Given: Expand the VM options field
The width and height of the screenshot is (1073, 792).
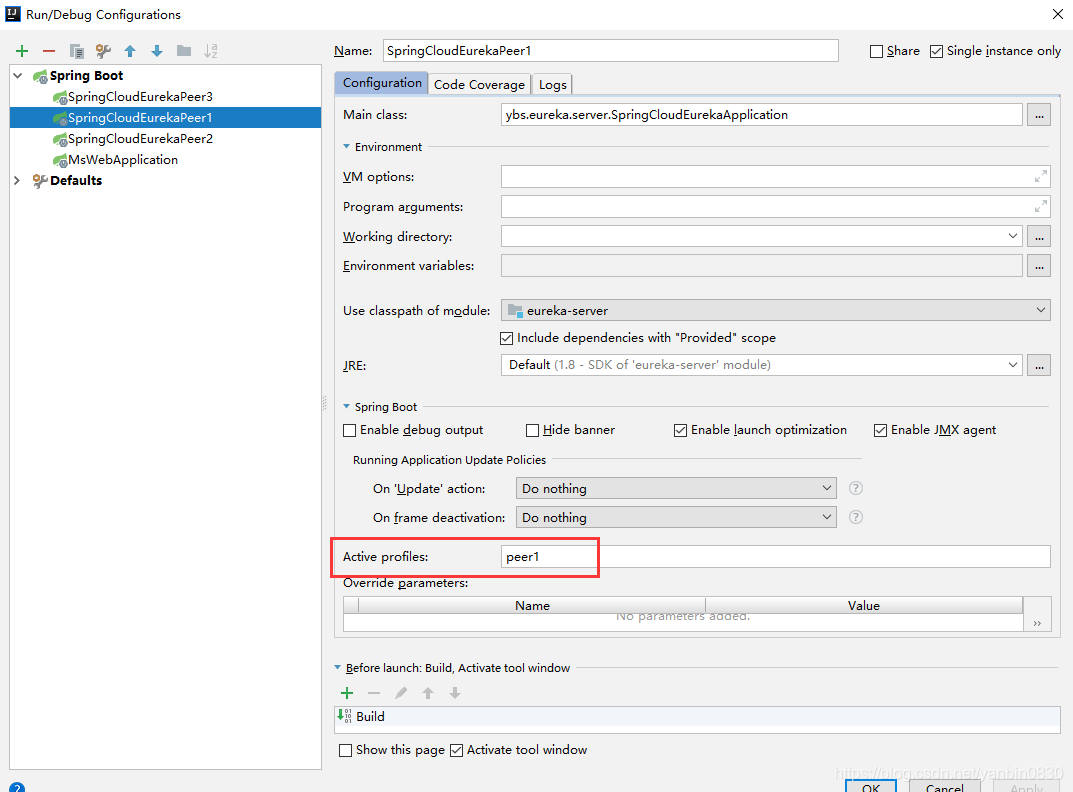Looking at the screenshot, I should [x=1040, y=177].
